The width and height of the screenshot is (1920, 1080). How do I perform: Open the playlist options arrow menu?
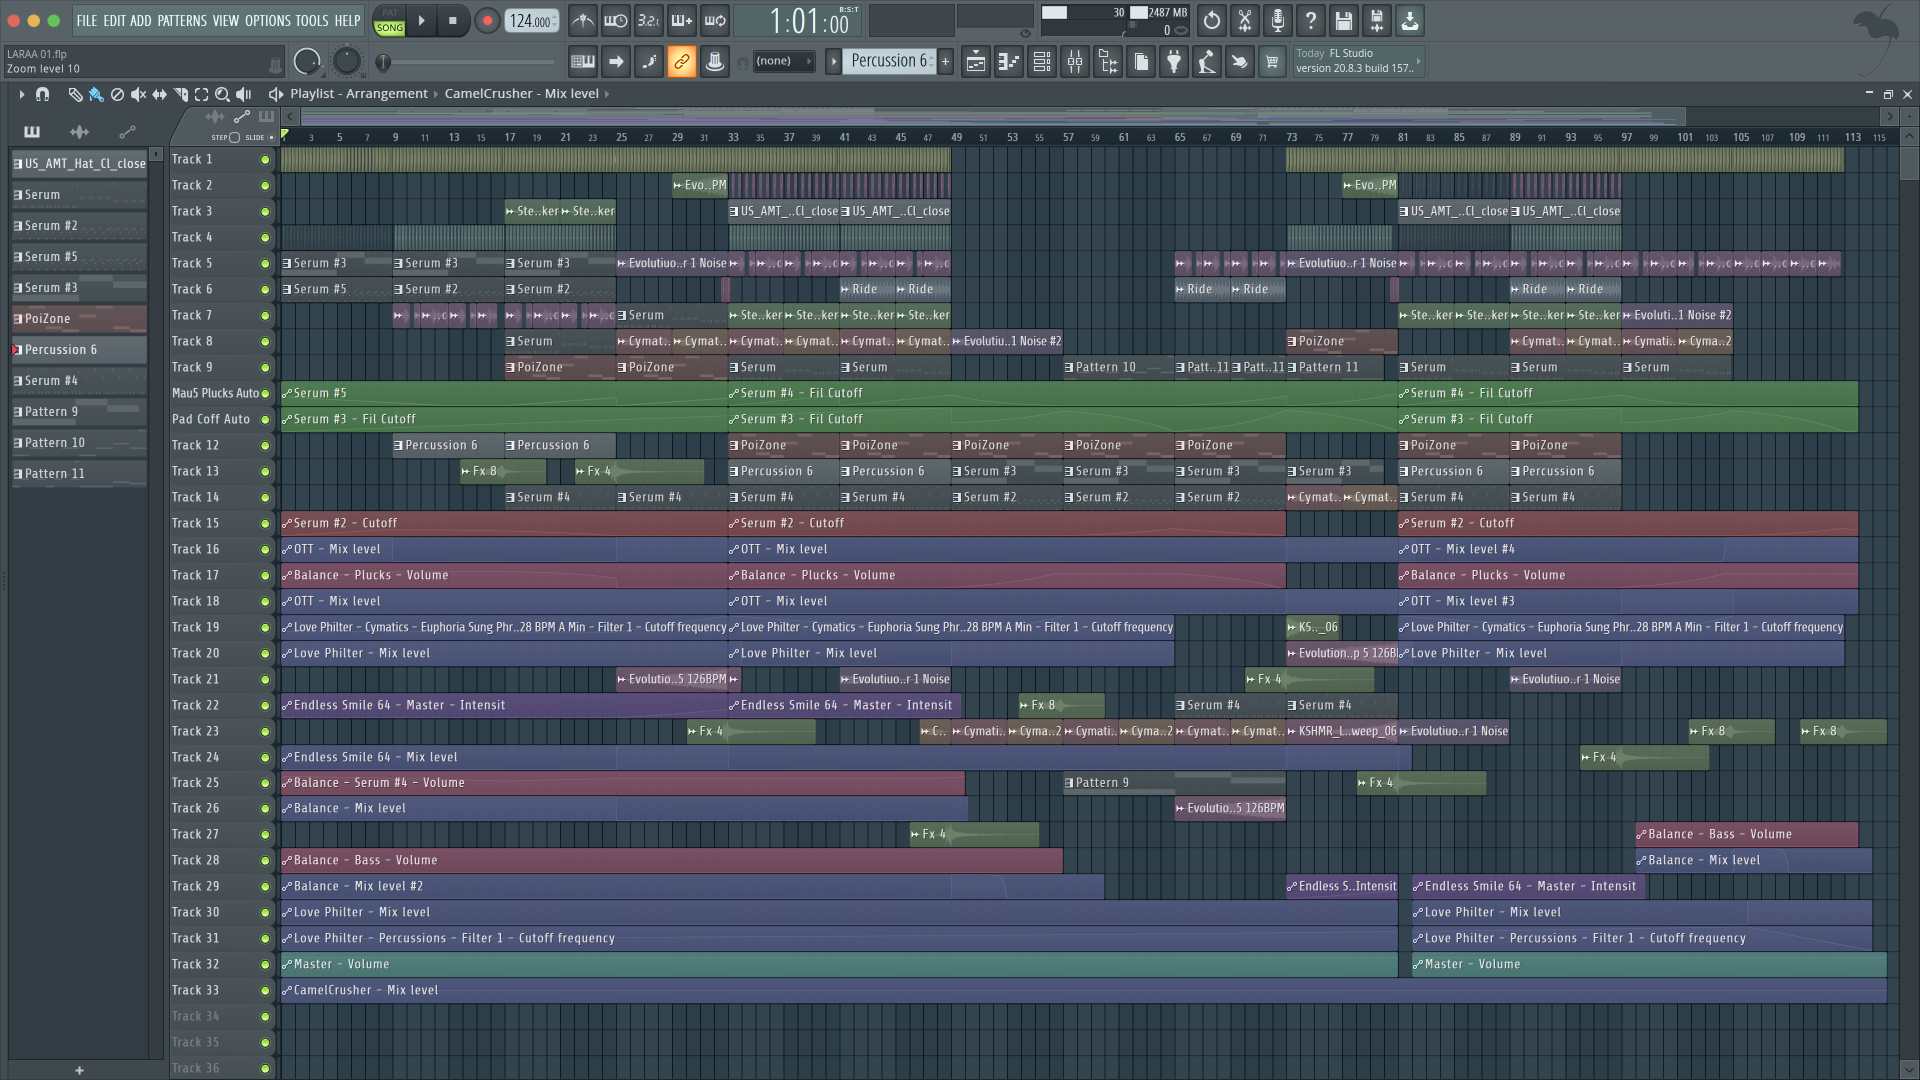click(21, 94)
